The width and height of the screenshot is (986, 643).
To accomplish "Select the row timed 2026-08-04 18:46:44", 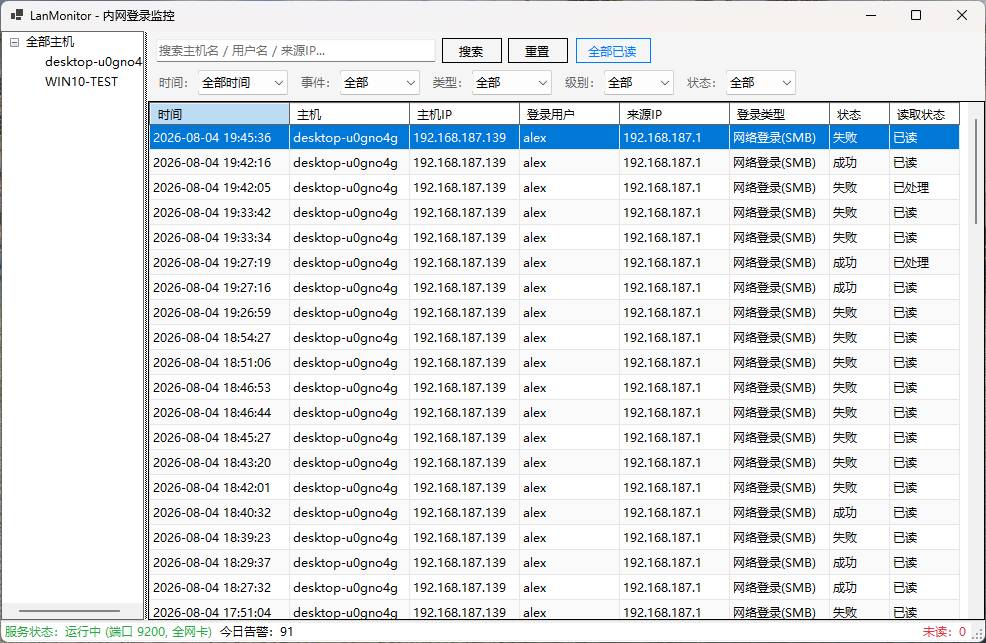I will click(555, 412).
